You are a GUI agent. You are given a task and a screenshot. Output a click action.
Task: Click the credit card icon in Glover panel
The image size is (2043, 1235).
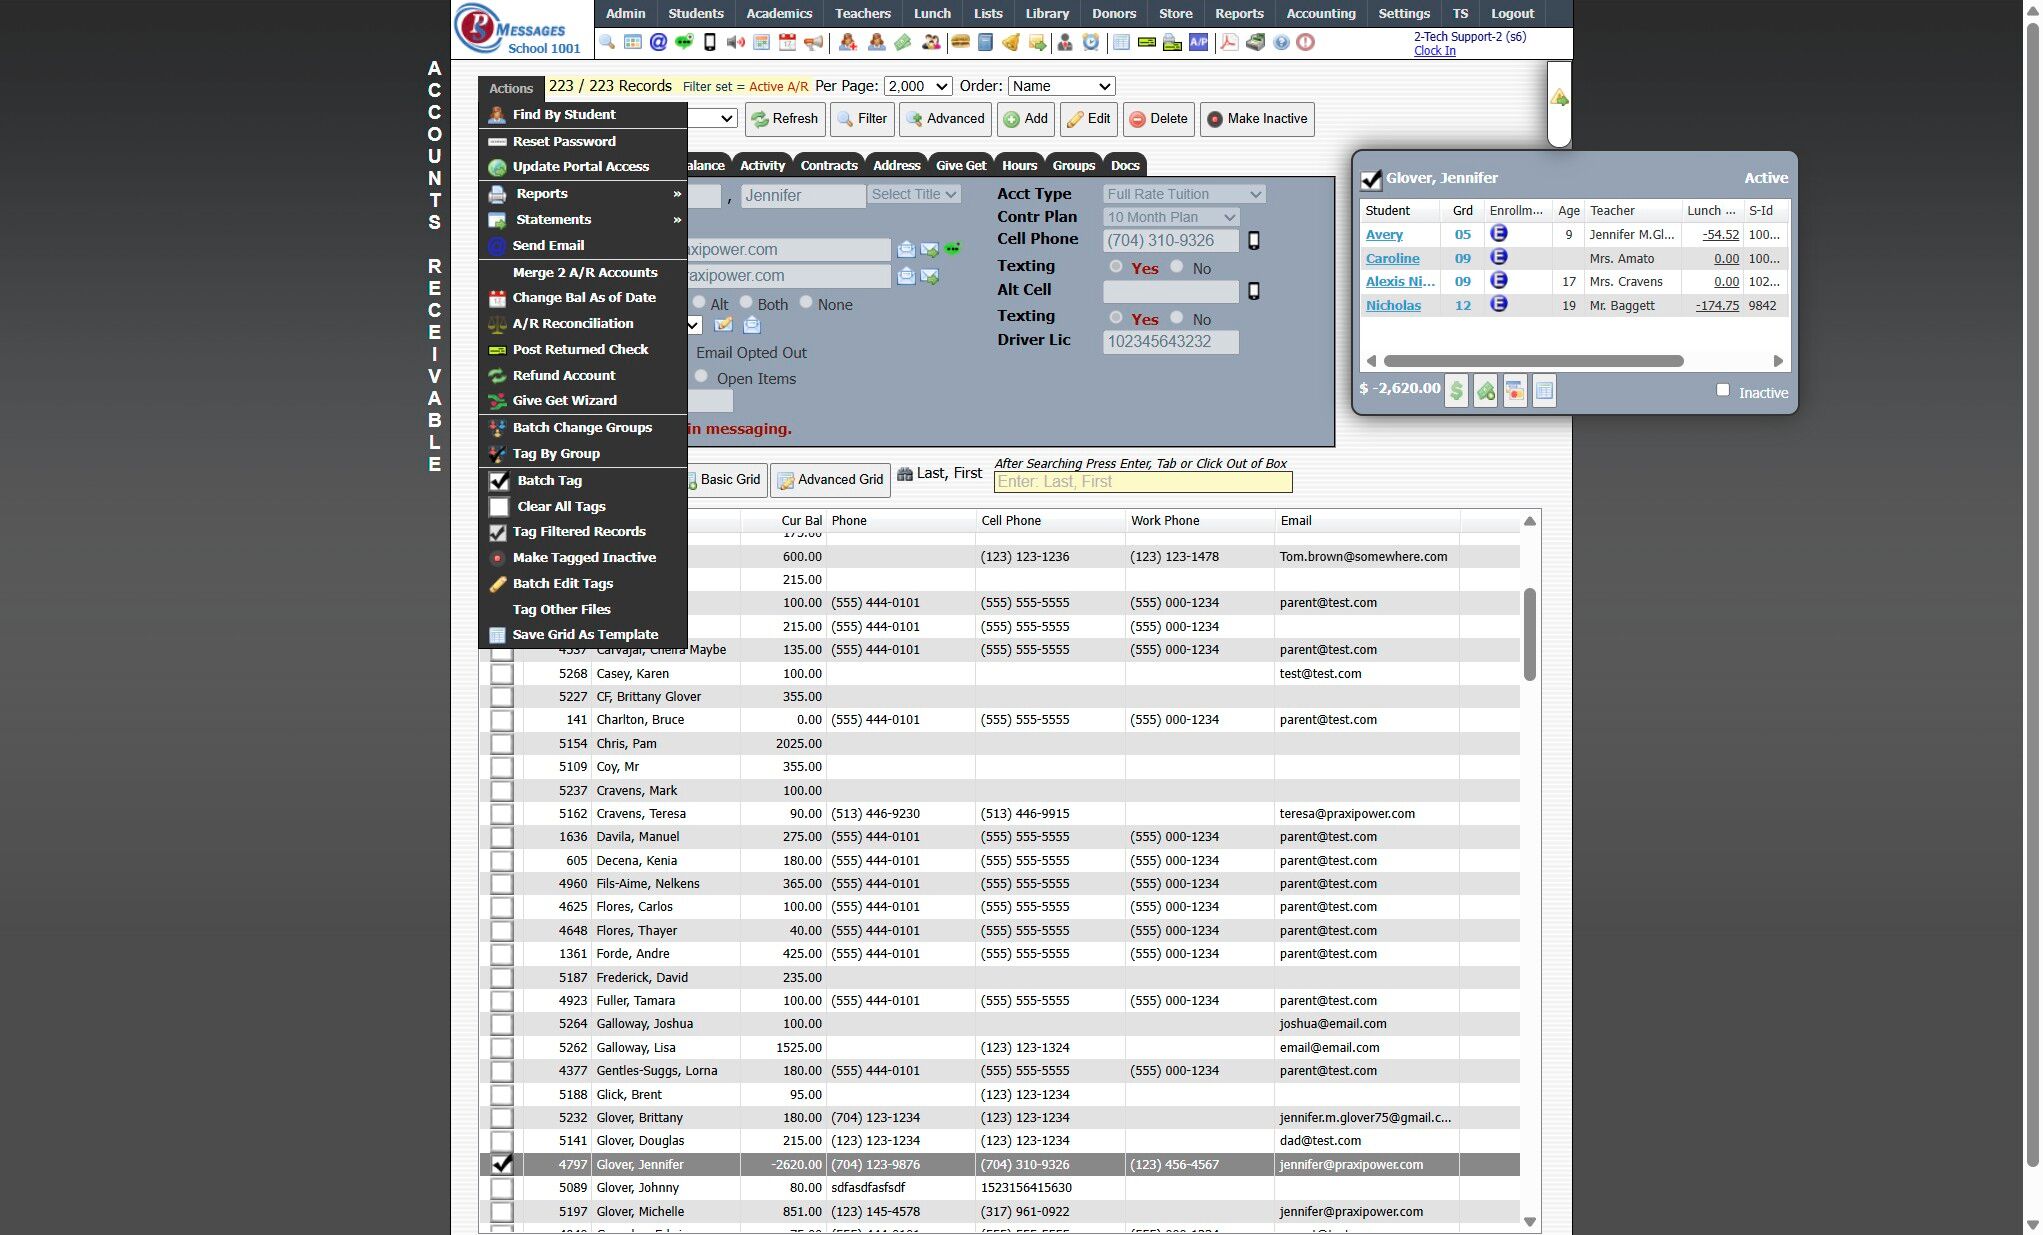(x=1516, y=392)
